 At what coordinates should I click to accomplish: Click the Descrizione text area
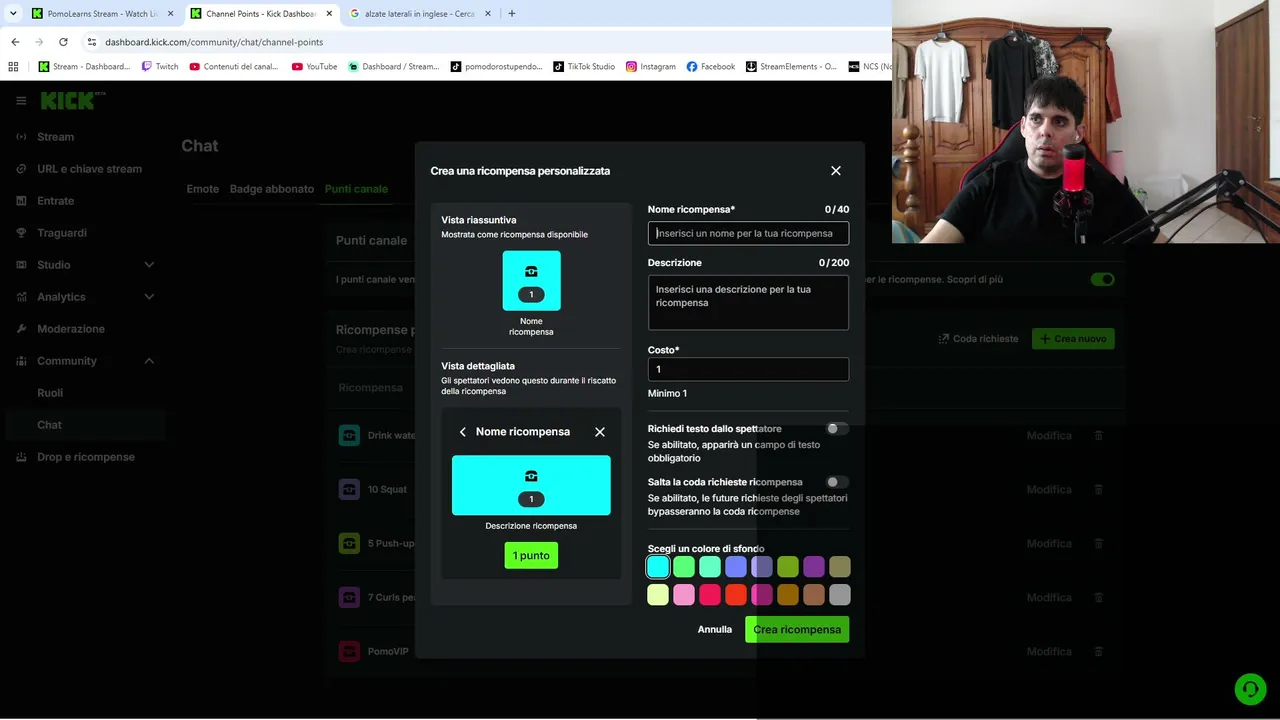click(x=748, y=303)
